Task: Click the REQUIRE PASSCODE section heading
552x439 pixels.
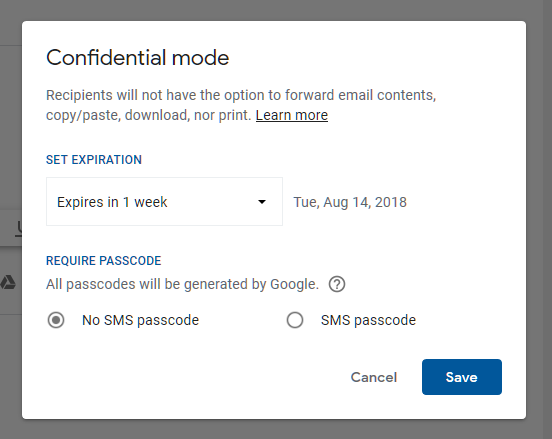Action: 104,261
